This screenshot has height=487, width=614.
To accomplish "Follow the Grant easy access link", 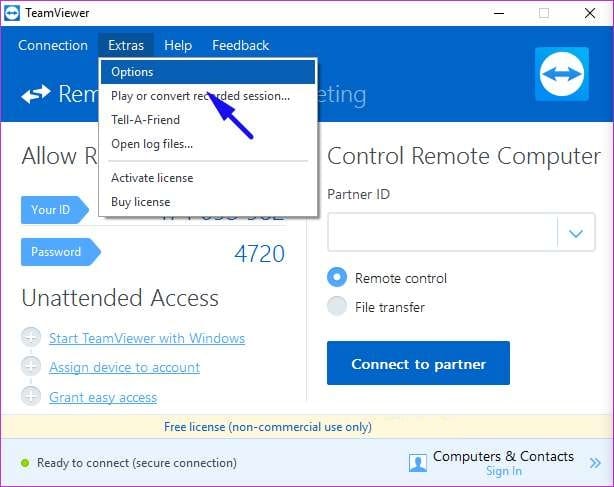I will (103, 397).
